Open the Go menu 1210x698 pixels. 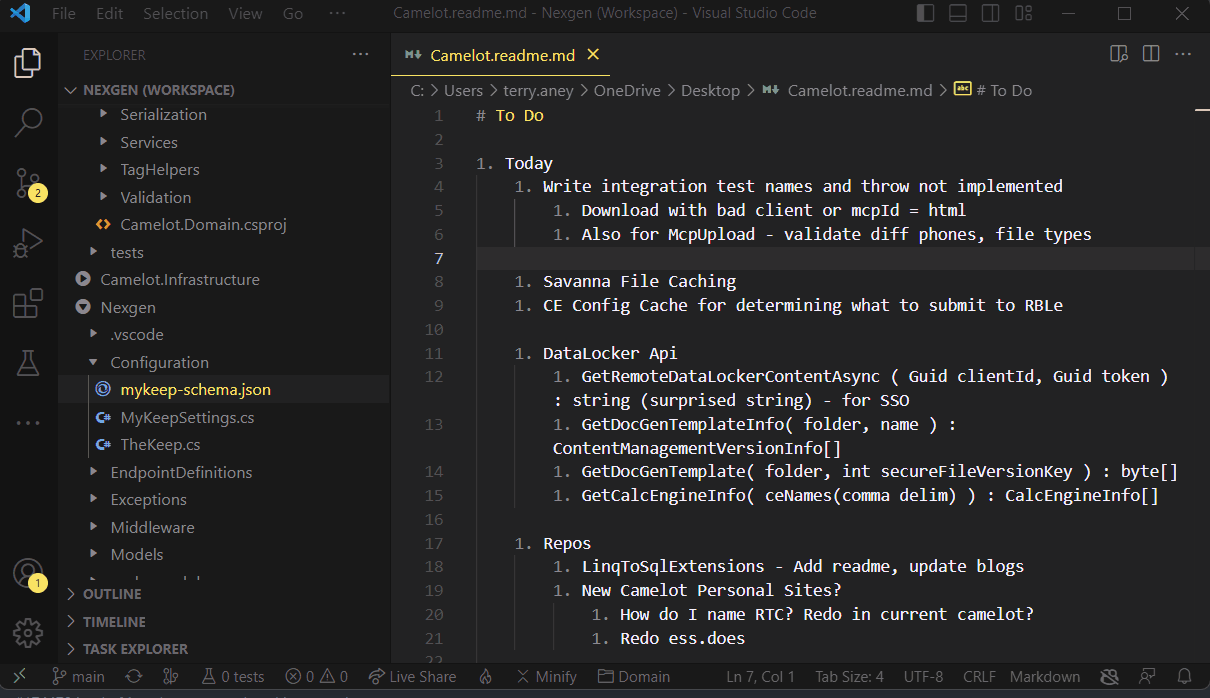[293, 14]
